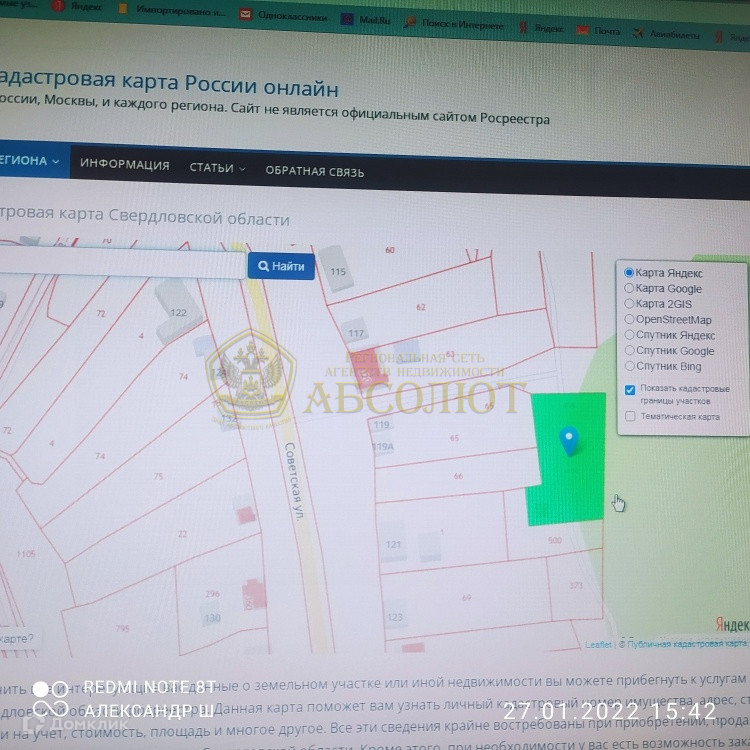Open the Авиабилеты bookmark
The height and width of the screenshot is (750, 750).
pos(667,33)
